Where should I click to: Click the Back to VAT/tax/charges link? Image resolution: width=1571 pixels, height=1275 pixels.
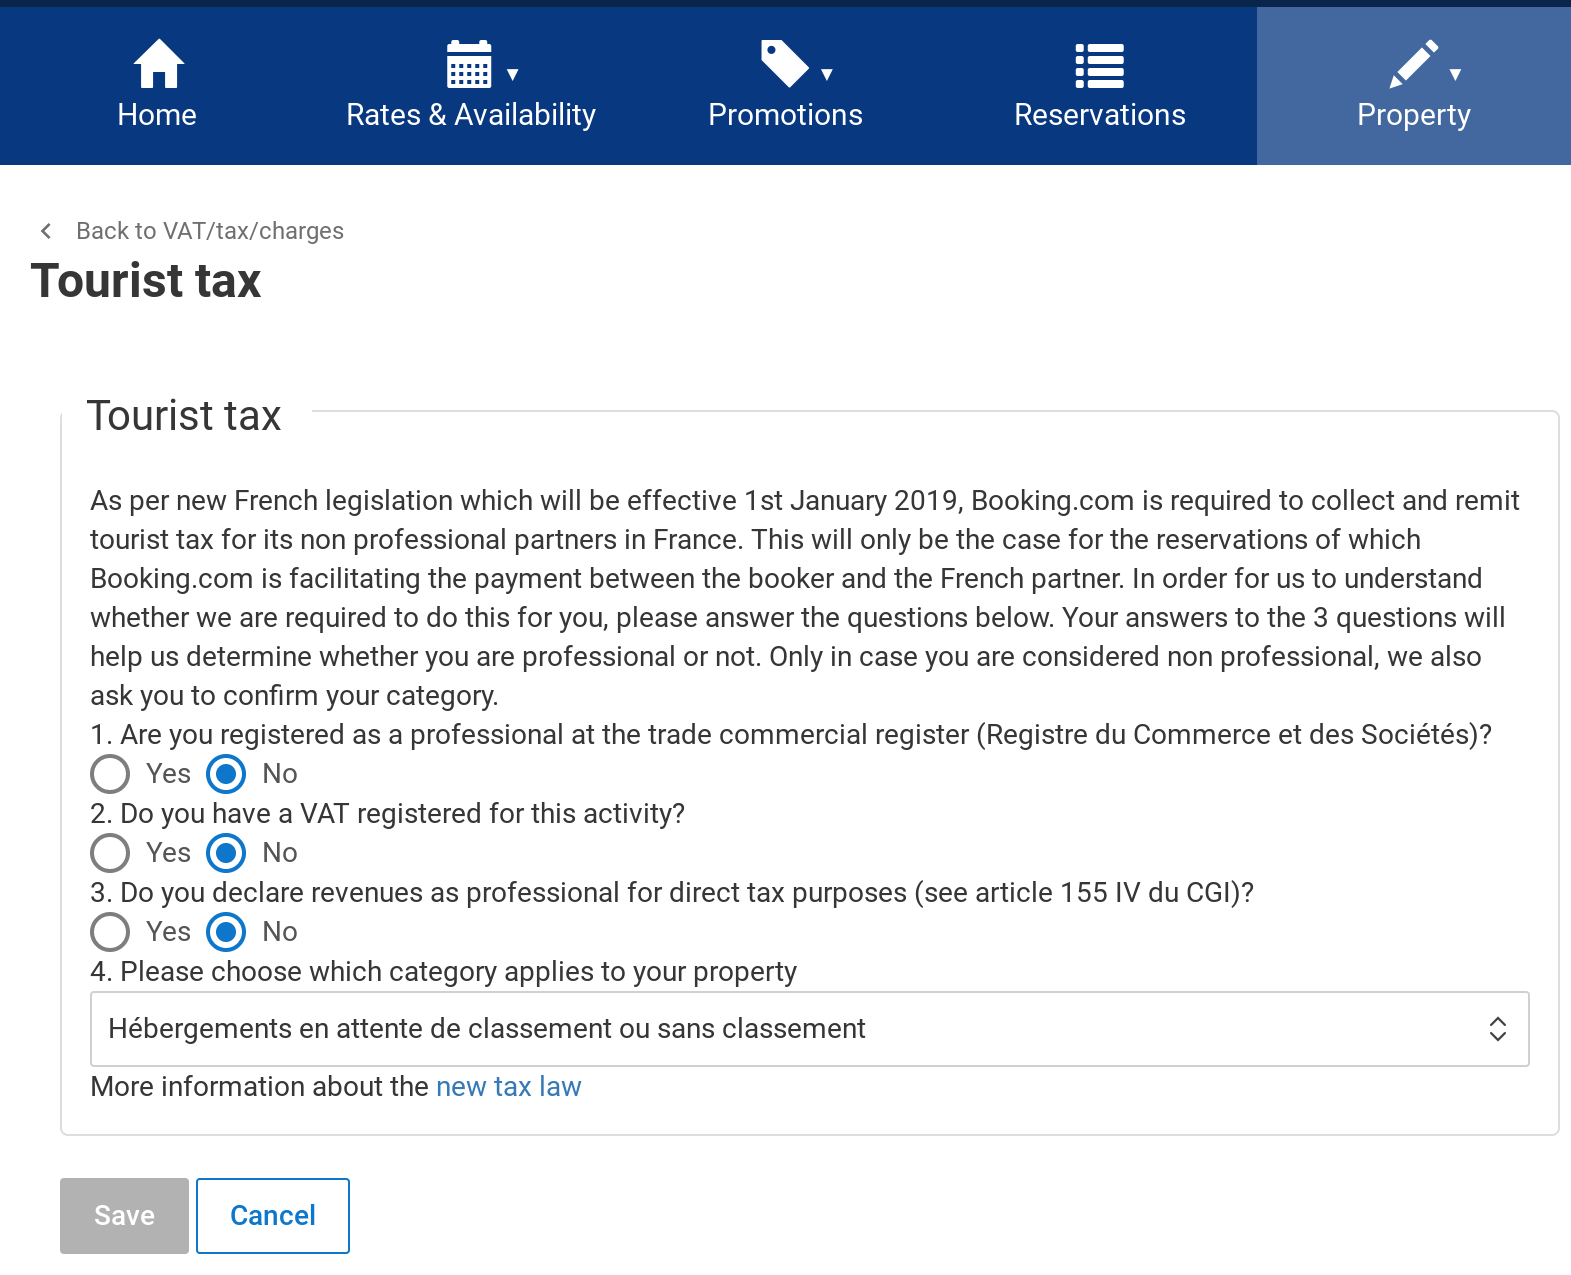pyautogui.click(x=210, y=231)
